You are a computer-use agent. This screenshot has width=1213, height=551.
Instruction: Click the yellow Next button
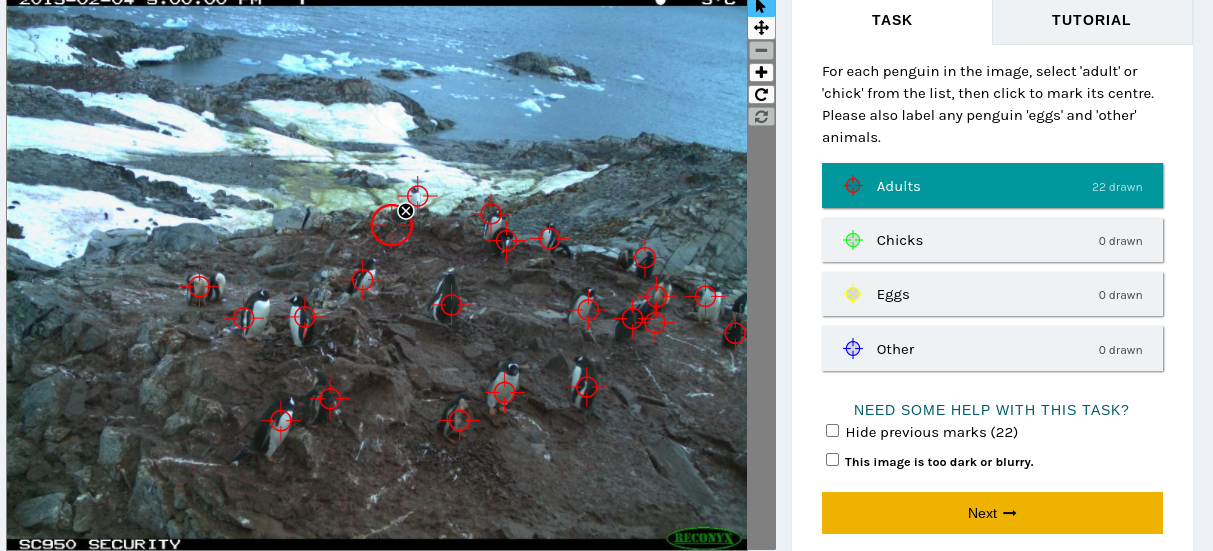tap(992, 513)
